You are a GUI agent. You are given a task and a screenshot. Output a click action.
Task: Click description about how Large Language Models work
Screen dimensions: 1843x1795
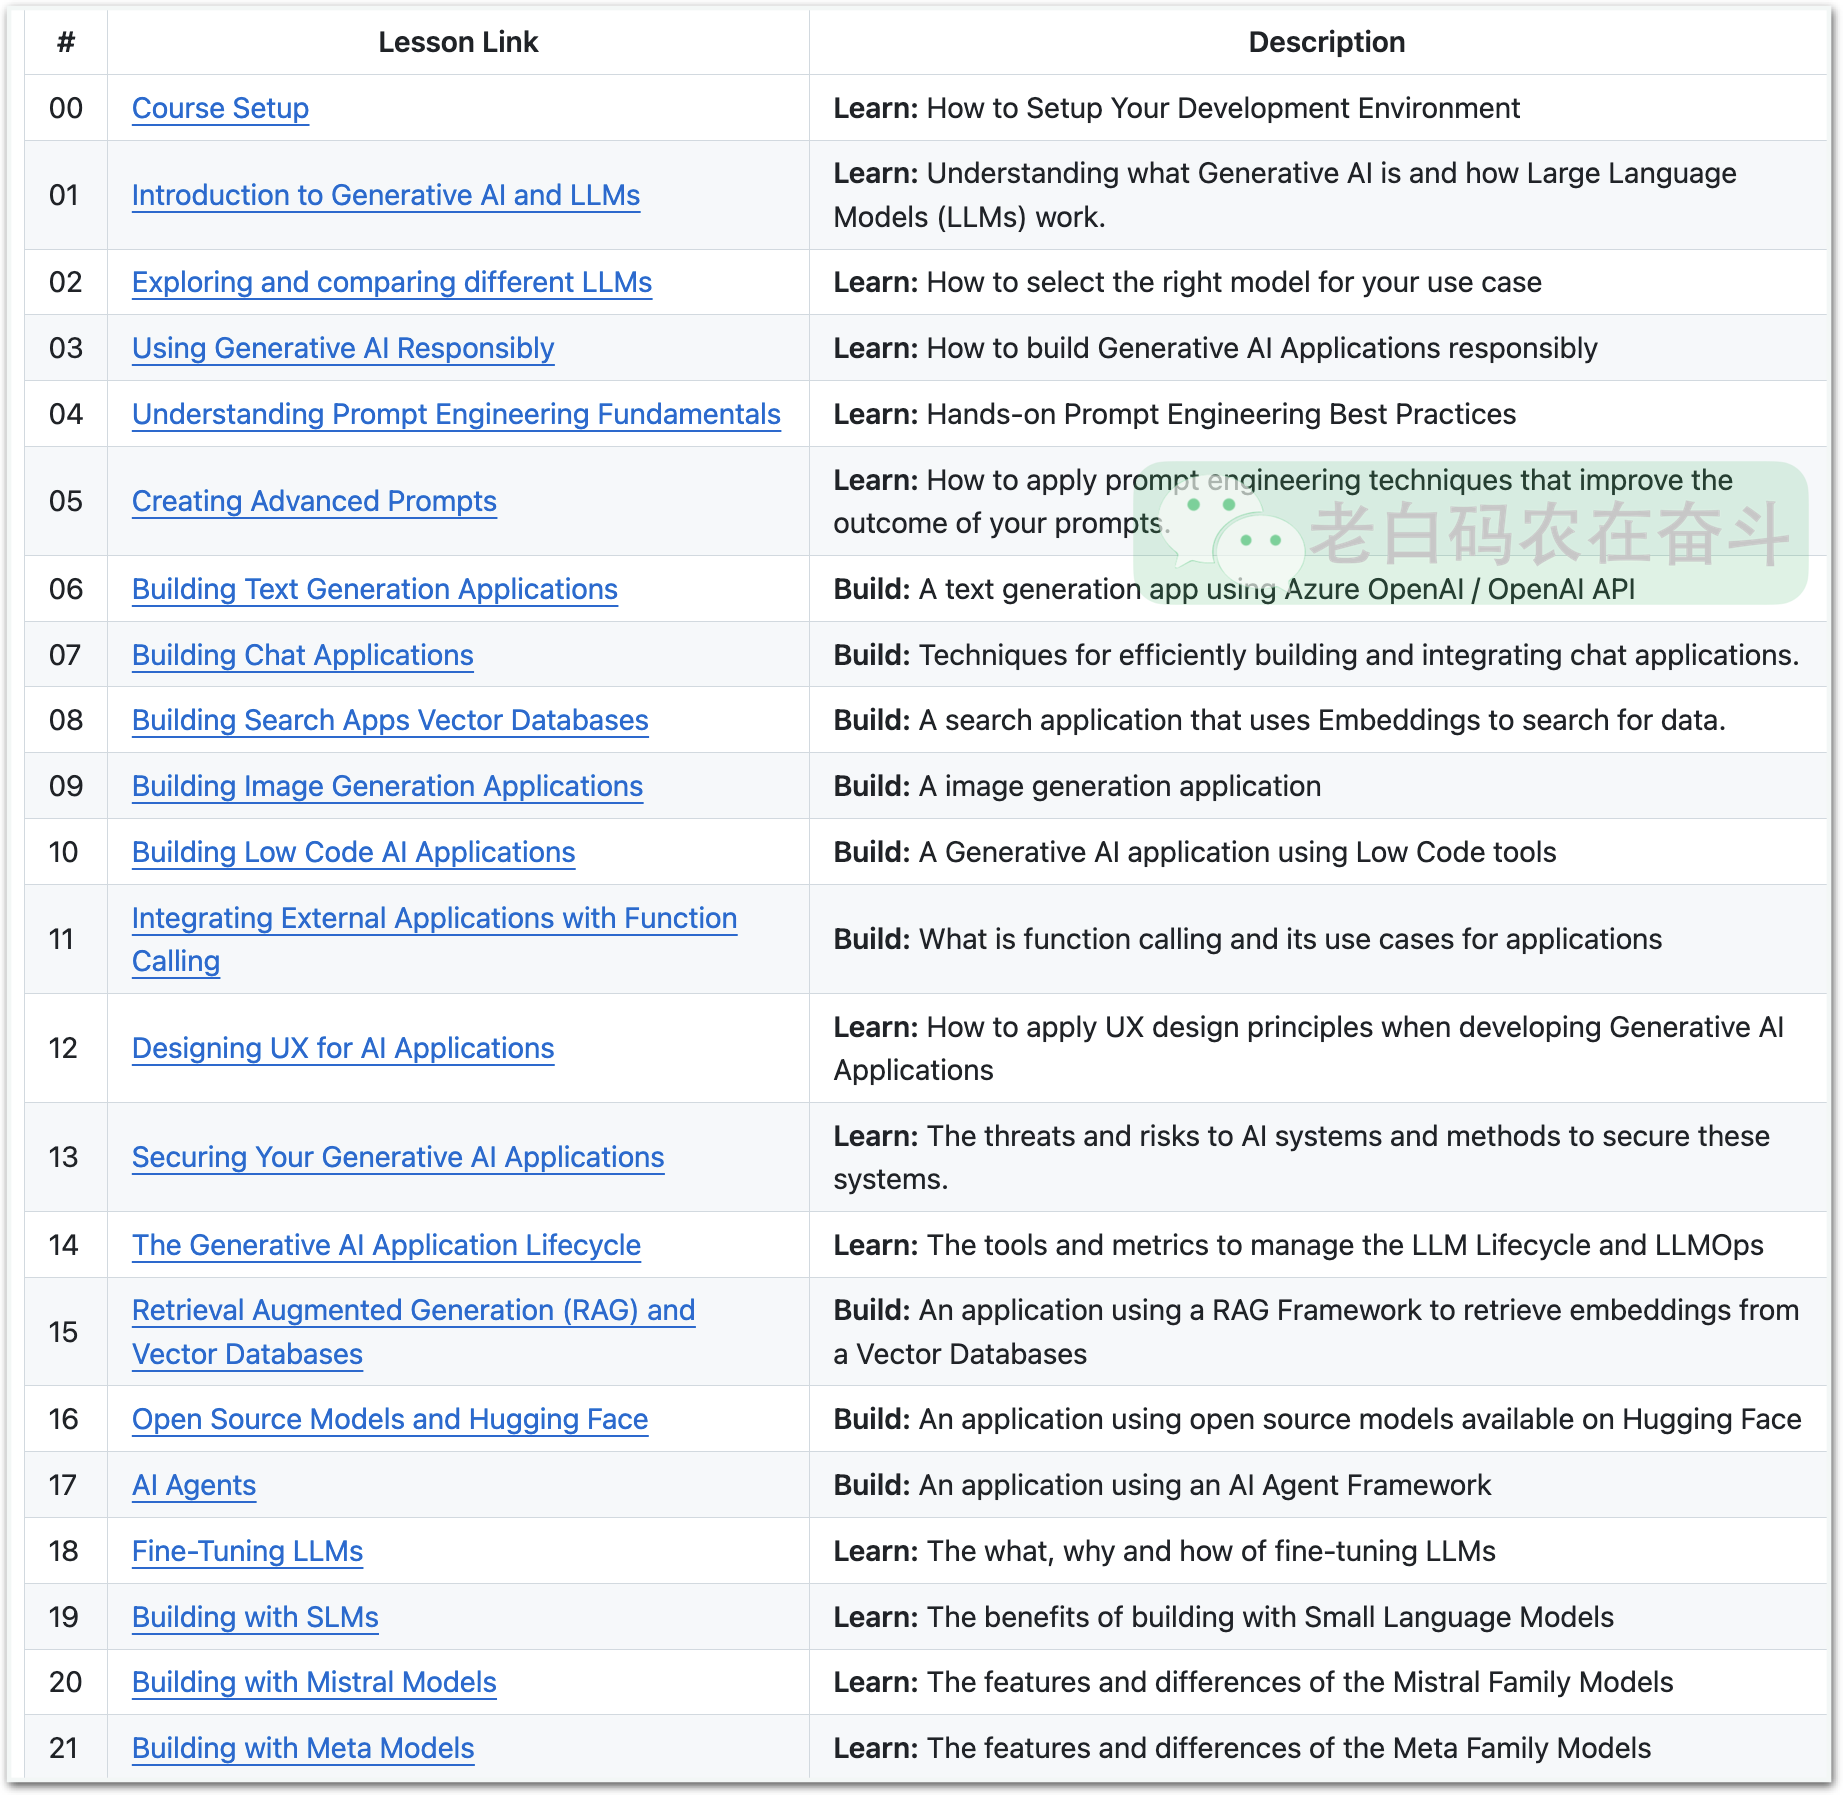[x=1285, y=195]
